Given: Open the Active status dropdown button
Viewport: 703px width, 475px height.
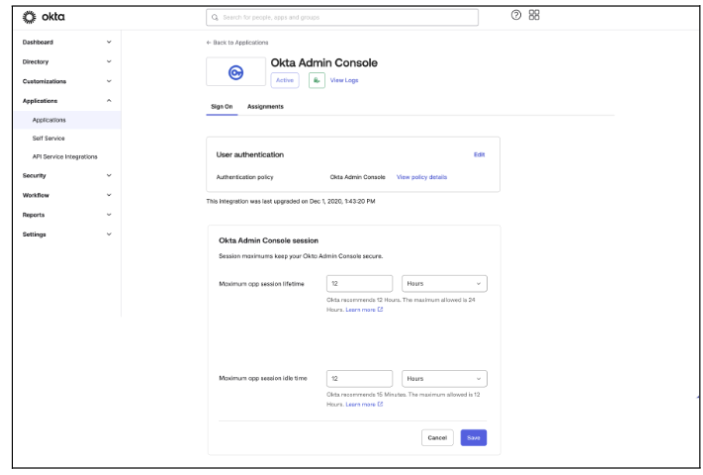Looking at the screenshot, I should tap(285, 81).
